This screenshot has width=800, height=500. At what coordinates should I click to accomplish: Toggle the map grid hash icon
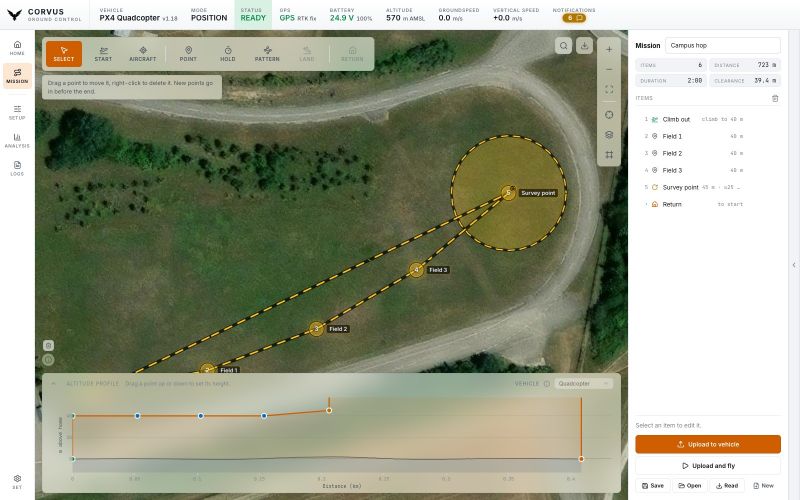(609, 155)
